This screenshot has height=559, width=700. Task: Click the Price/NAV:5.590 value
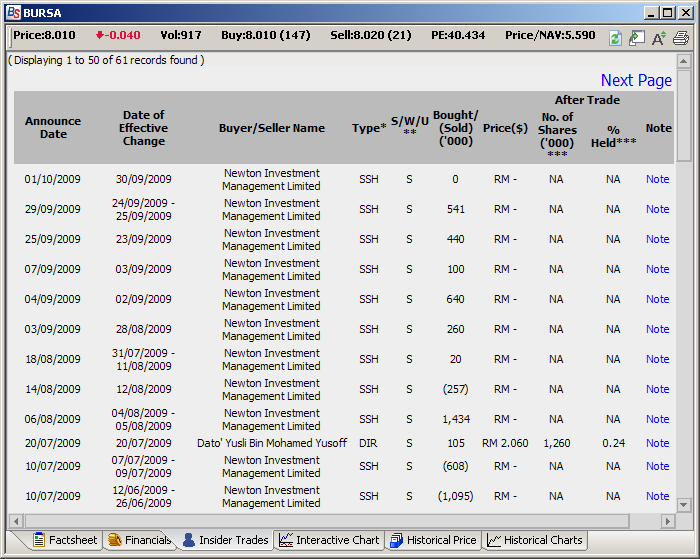[550, 35]
